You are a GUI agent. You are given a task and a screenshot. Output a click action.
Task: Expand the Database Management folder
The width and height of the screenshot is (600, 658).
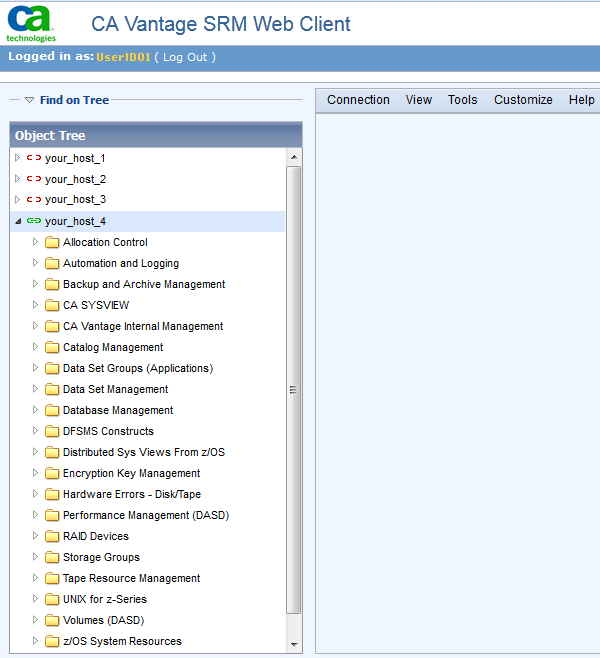[x=35, y=410]
